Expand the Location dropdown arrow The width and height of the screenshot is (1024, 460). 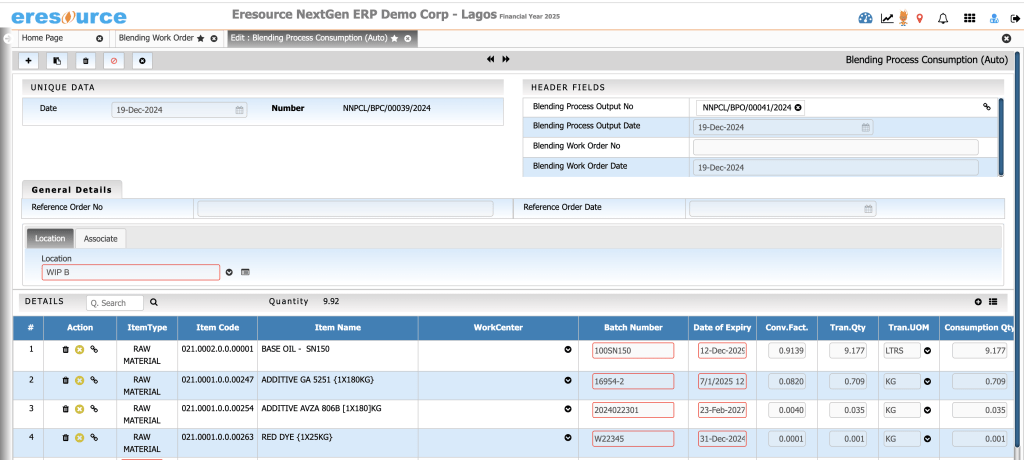(229, 272)
